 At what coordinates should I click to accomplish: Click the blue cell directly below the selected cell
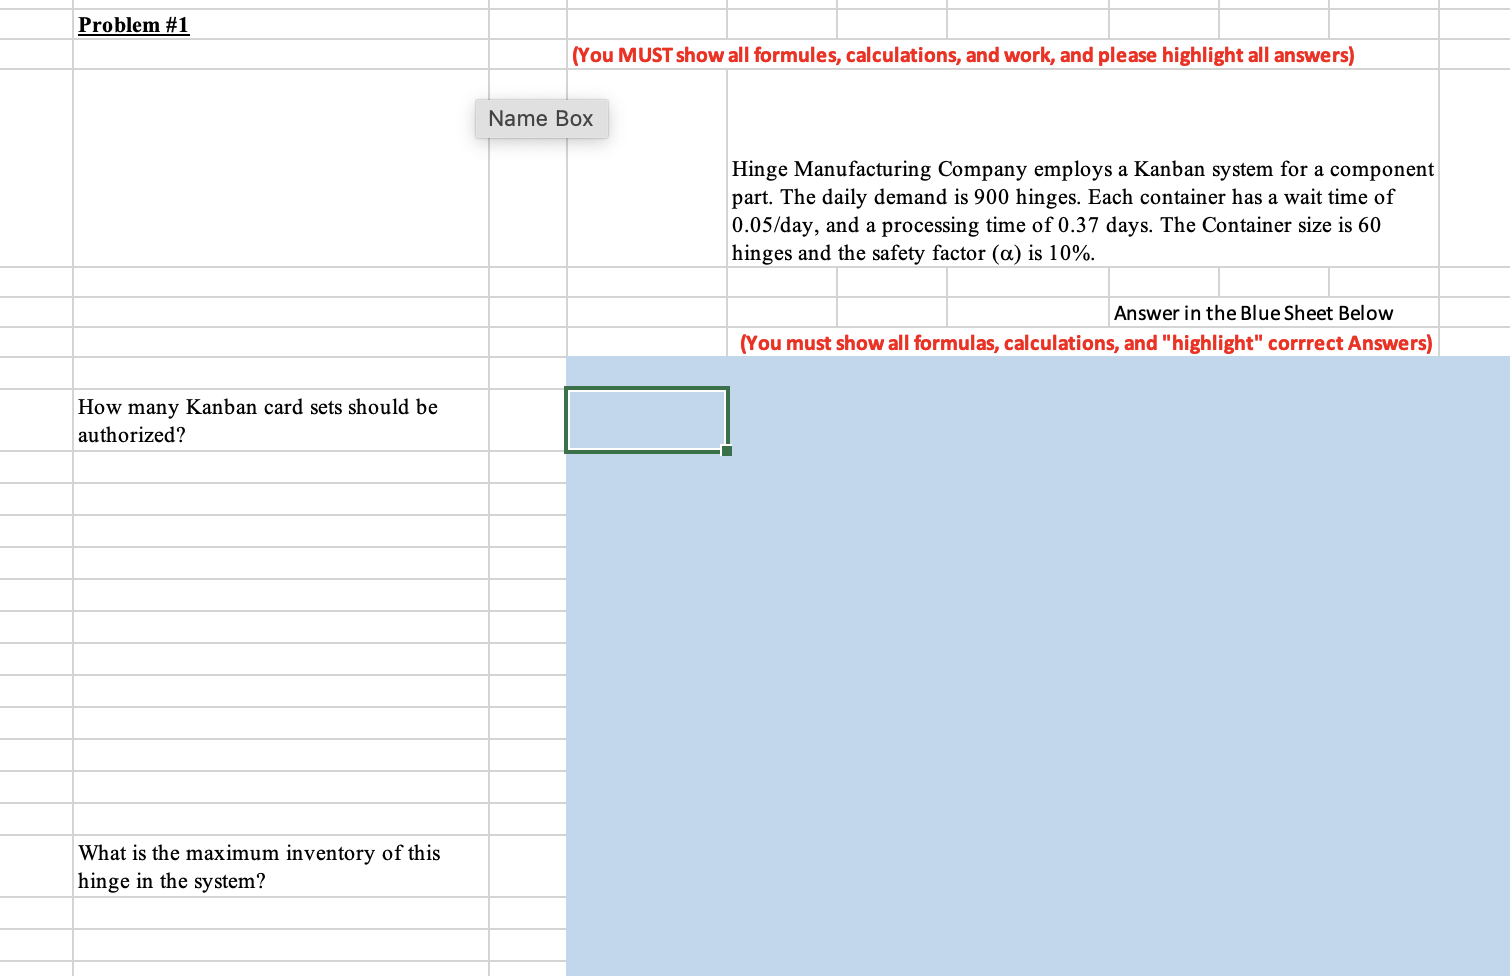click(646, 467)
